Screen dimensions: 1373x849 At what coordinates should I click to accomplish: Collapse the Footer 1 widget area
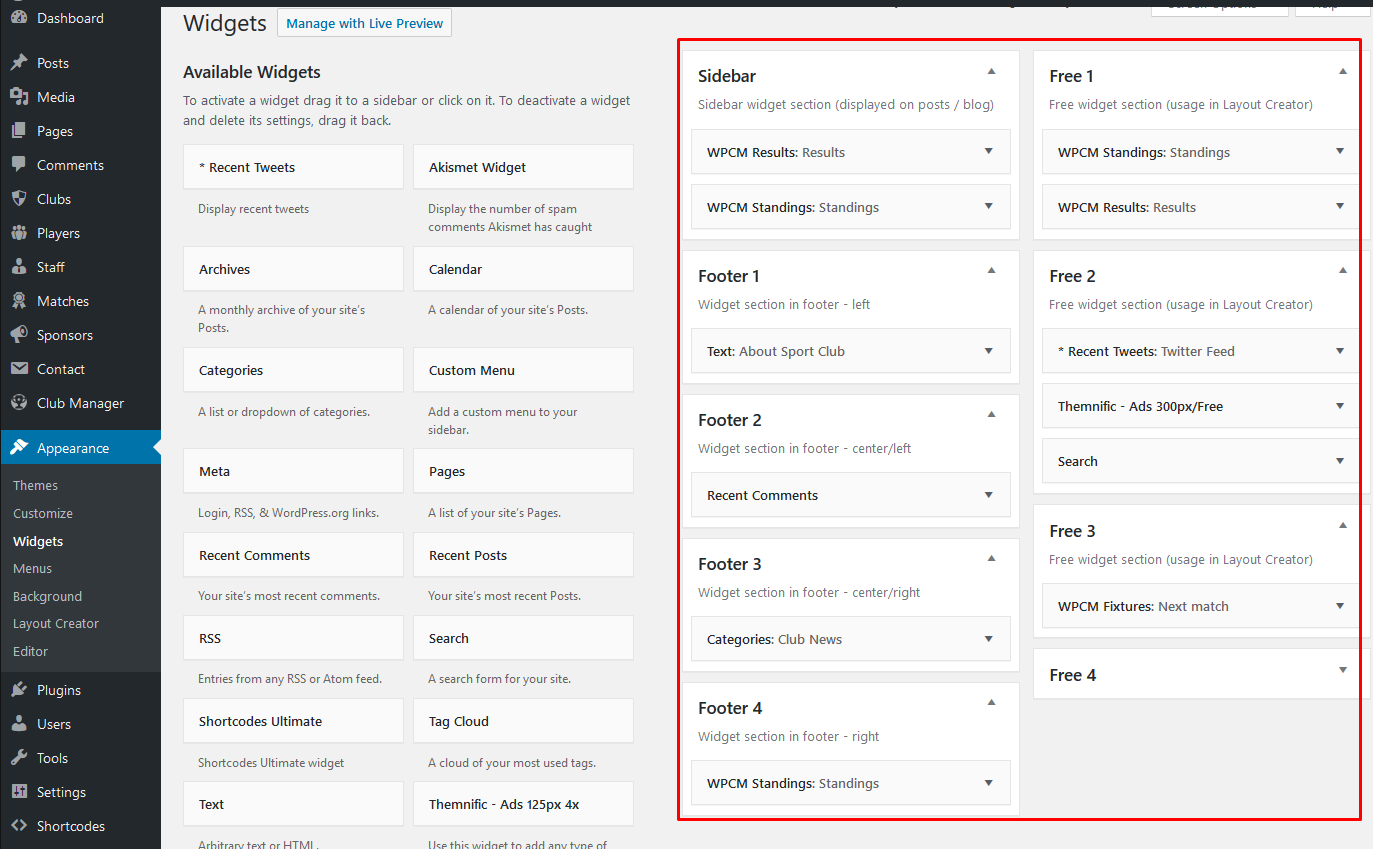[991, 270]
